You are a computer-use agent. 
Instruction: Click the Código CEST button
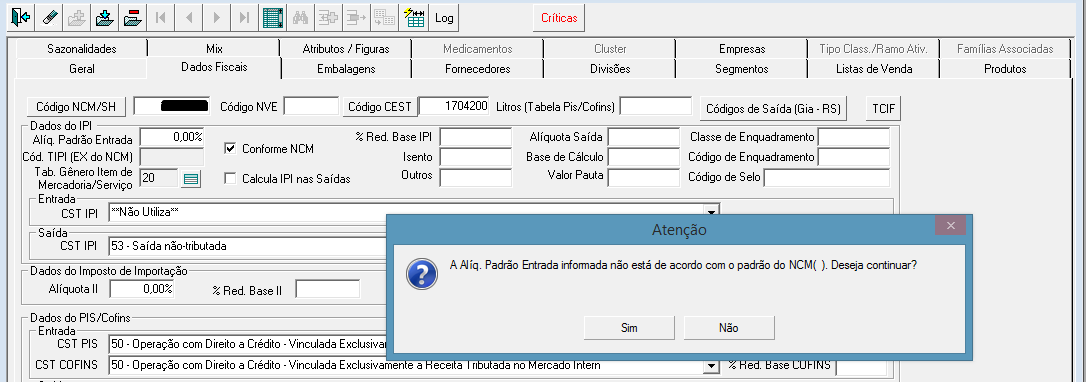tap(379, 107)
